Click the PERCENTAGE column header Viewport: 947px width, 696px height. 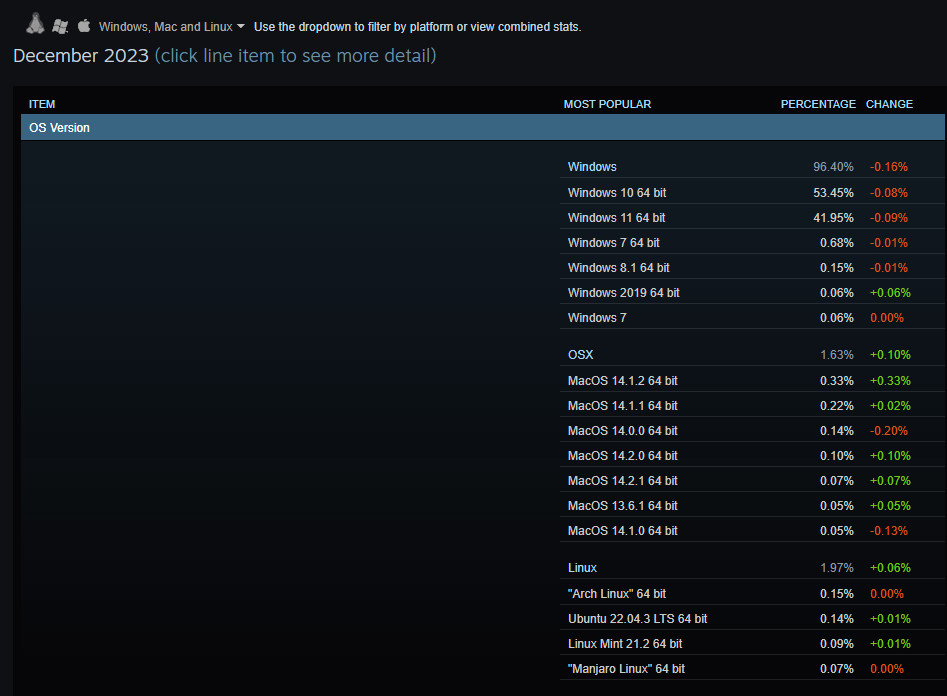tap(817, 104)
